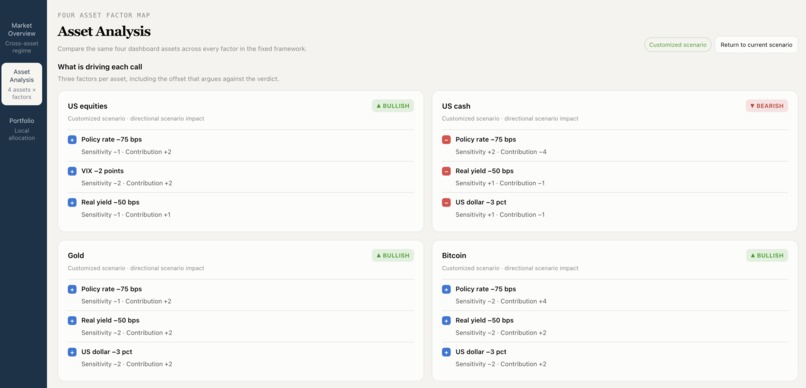Click plus icon for Gold US dollar

pyautogui.click(x=72, y=352)
